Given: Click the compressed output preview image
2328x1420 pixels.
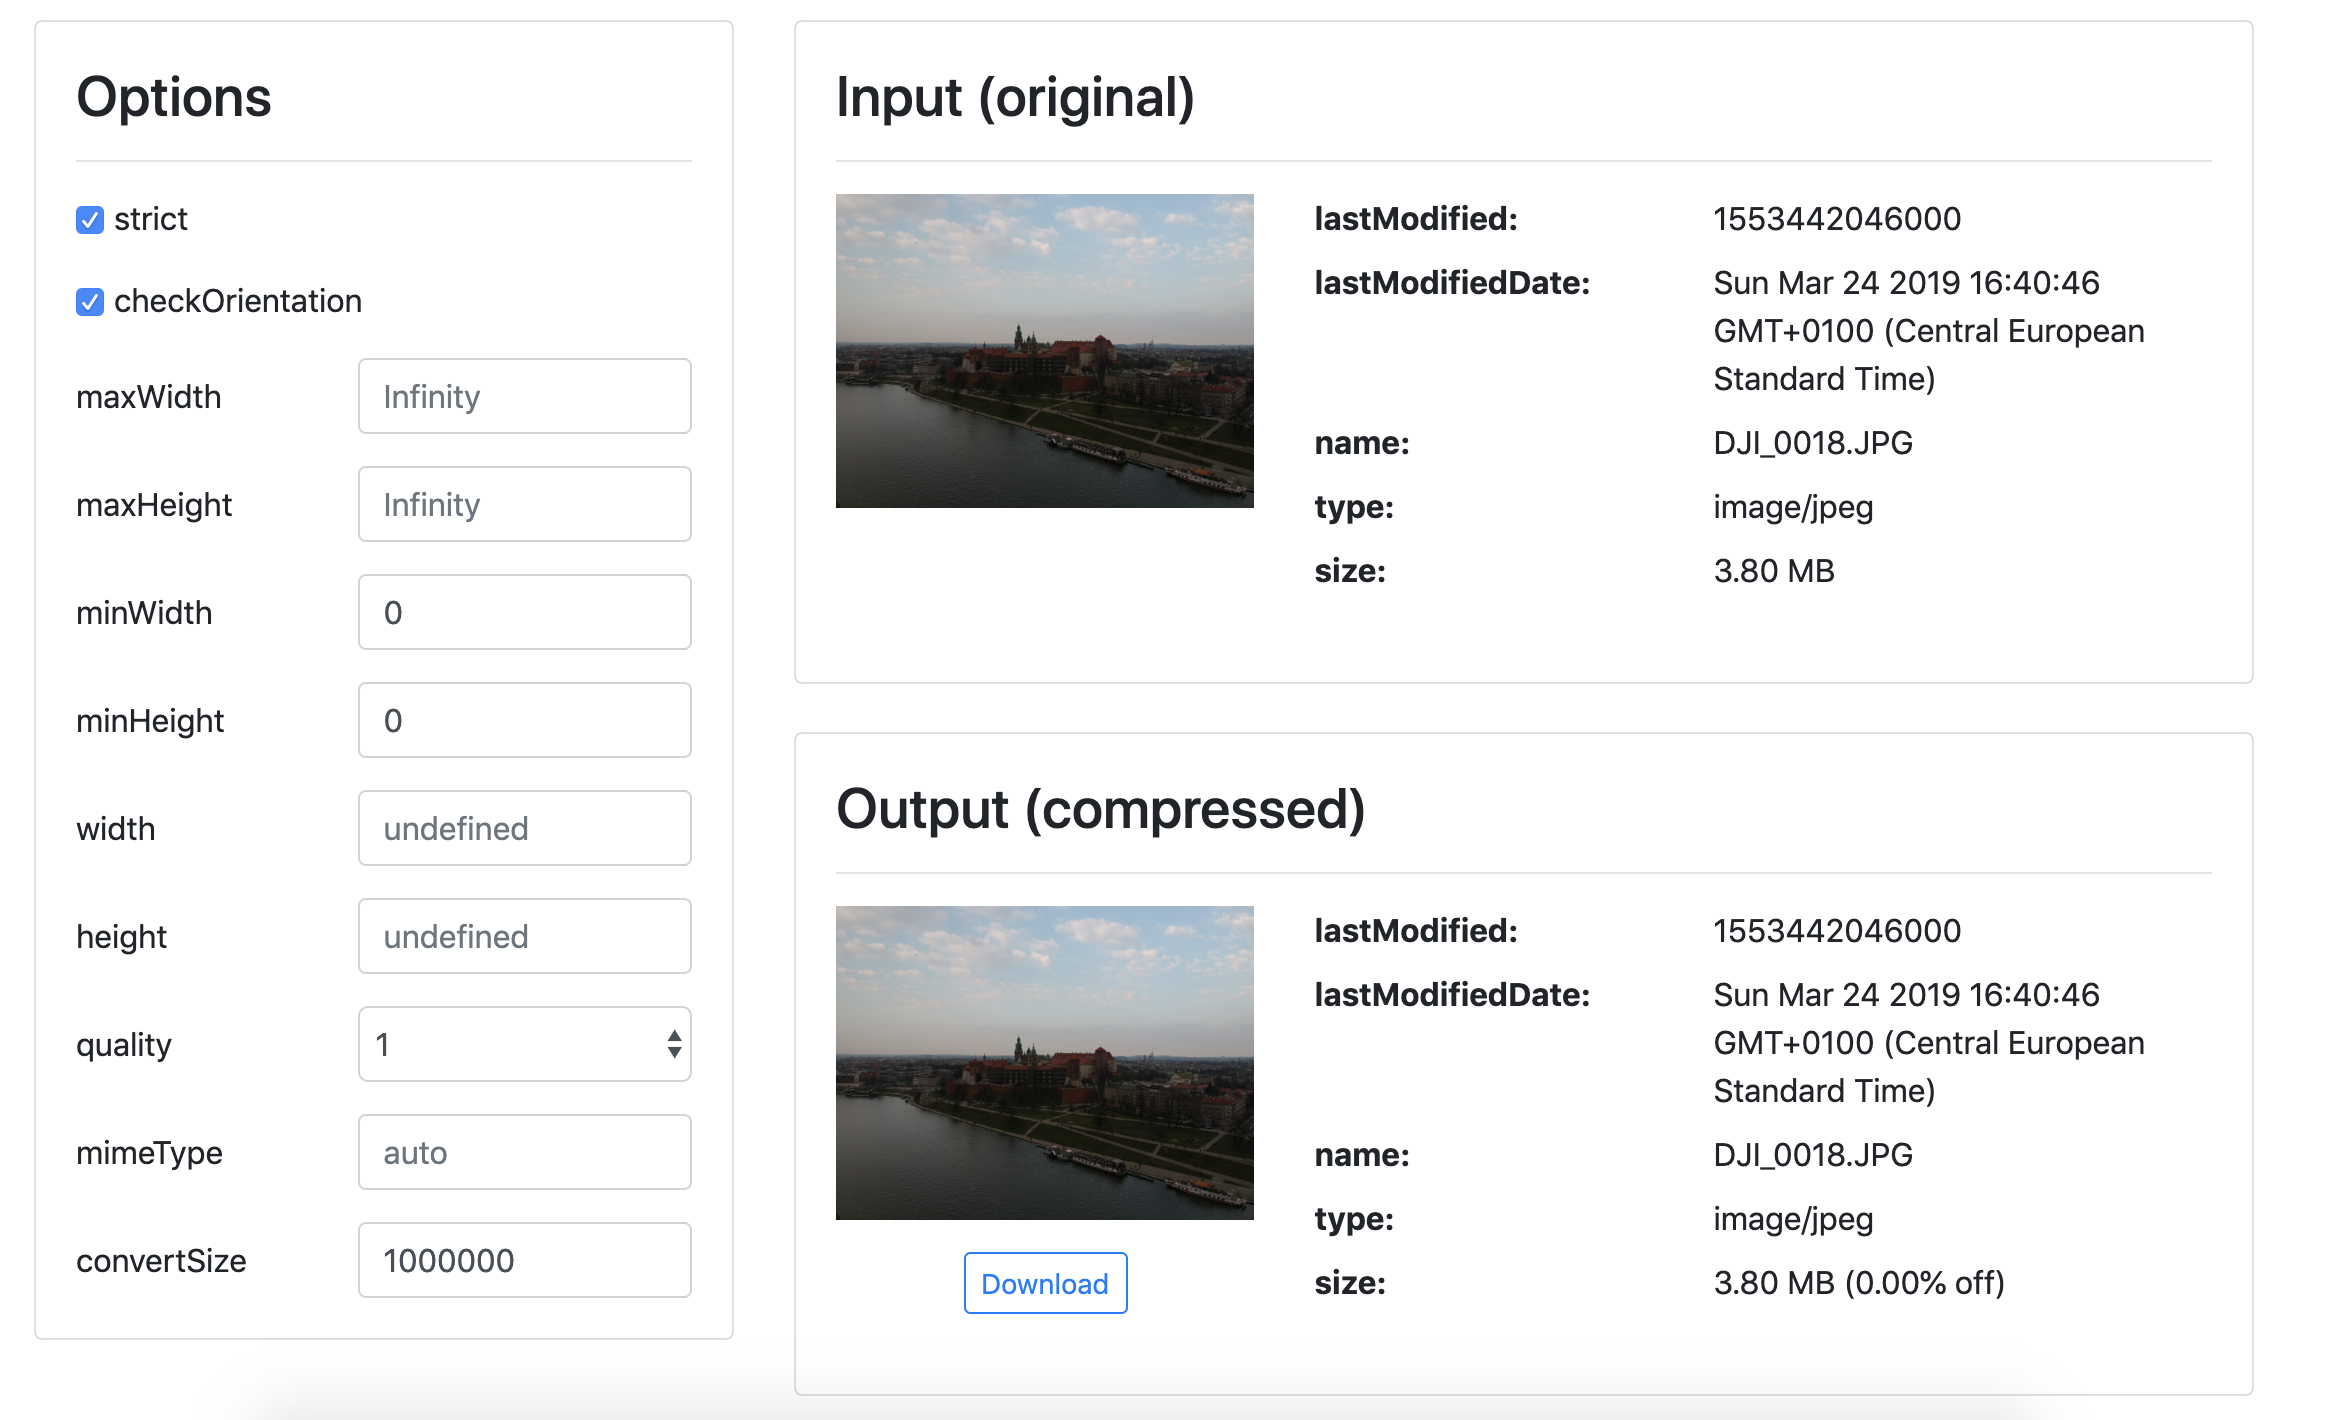Looking at the screenshot, I should (x=1044, y=1065).
